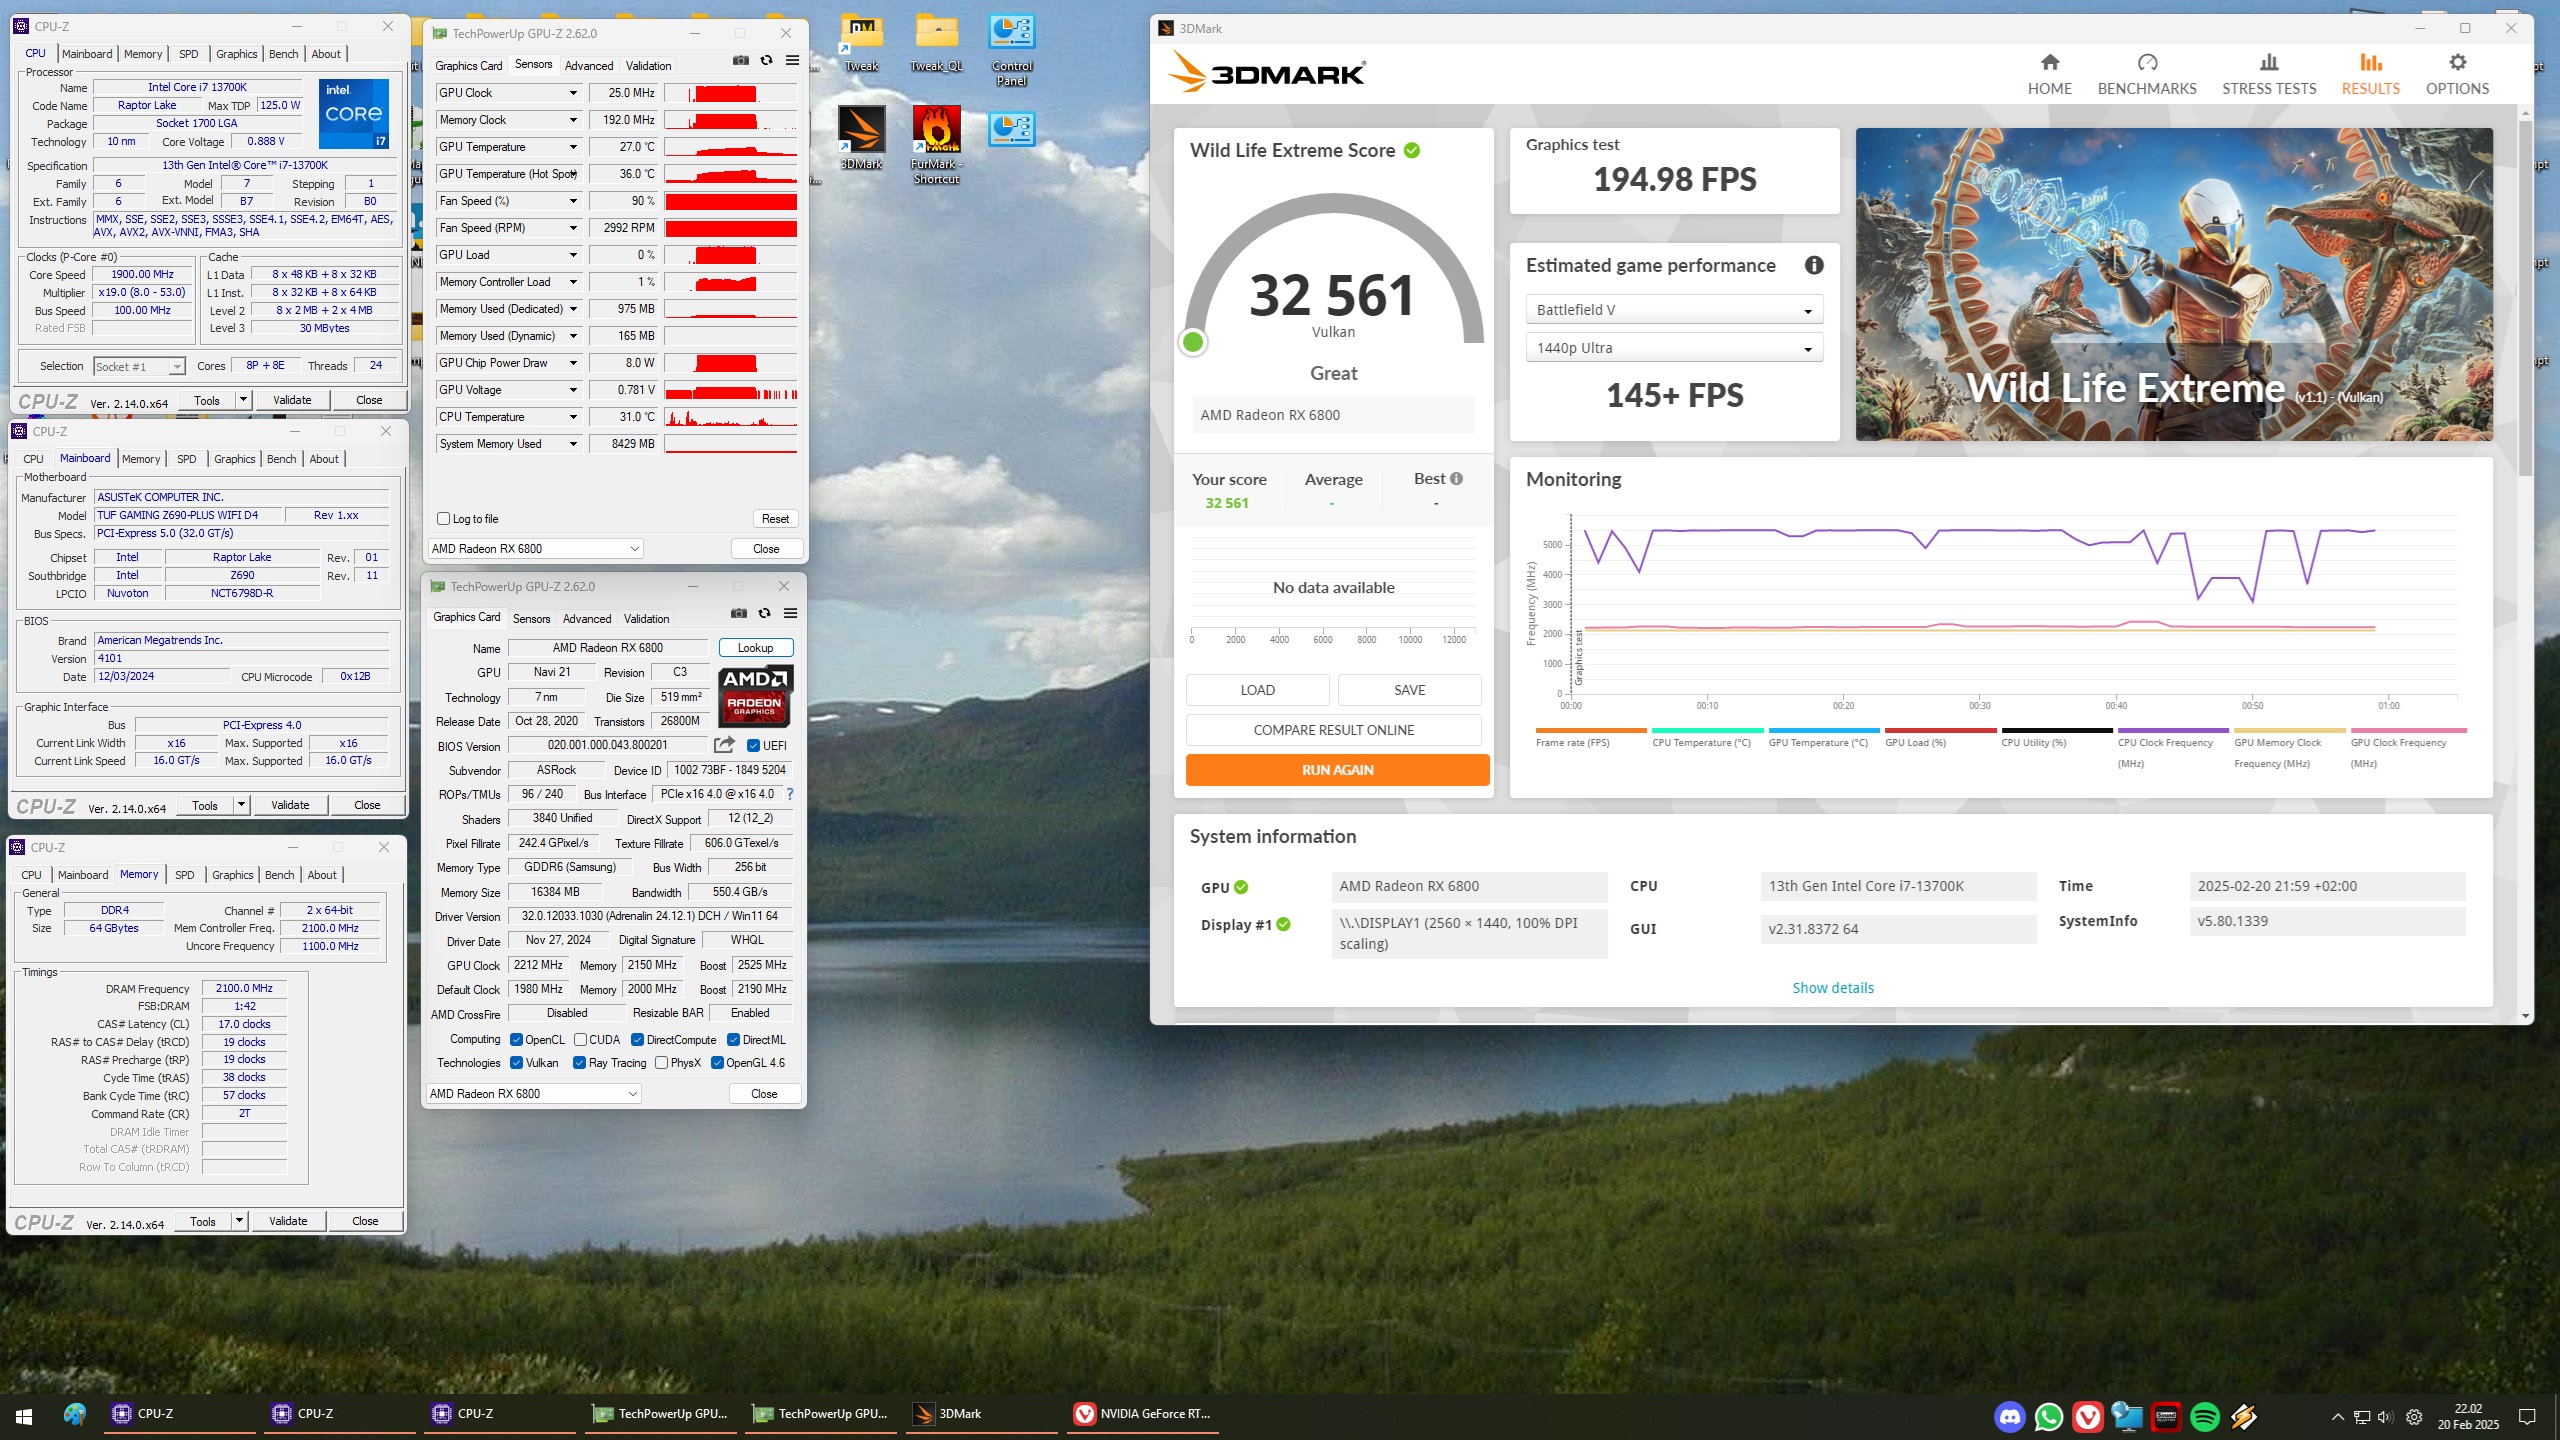The width and height of the screenshot is (2560, 1440).
Task: Toggle the Vulkan checkbox
Action: tap(516, 1063)
